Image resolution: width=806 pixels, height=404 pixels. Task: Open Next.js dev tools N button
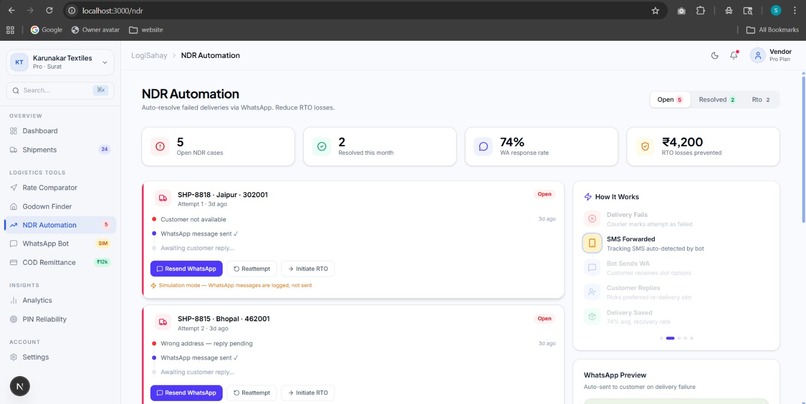(20, 387)
